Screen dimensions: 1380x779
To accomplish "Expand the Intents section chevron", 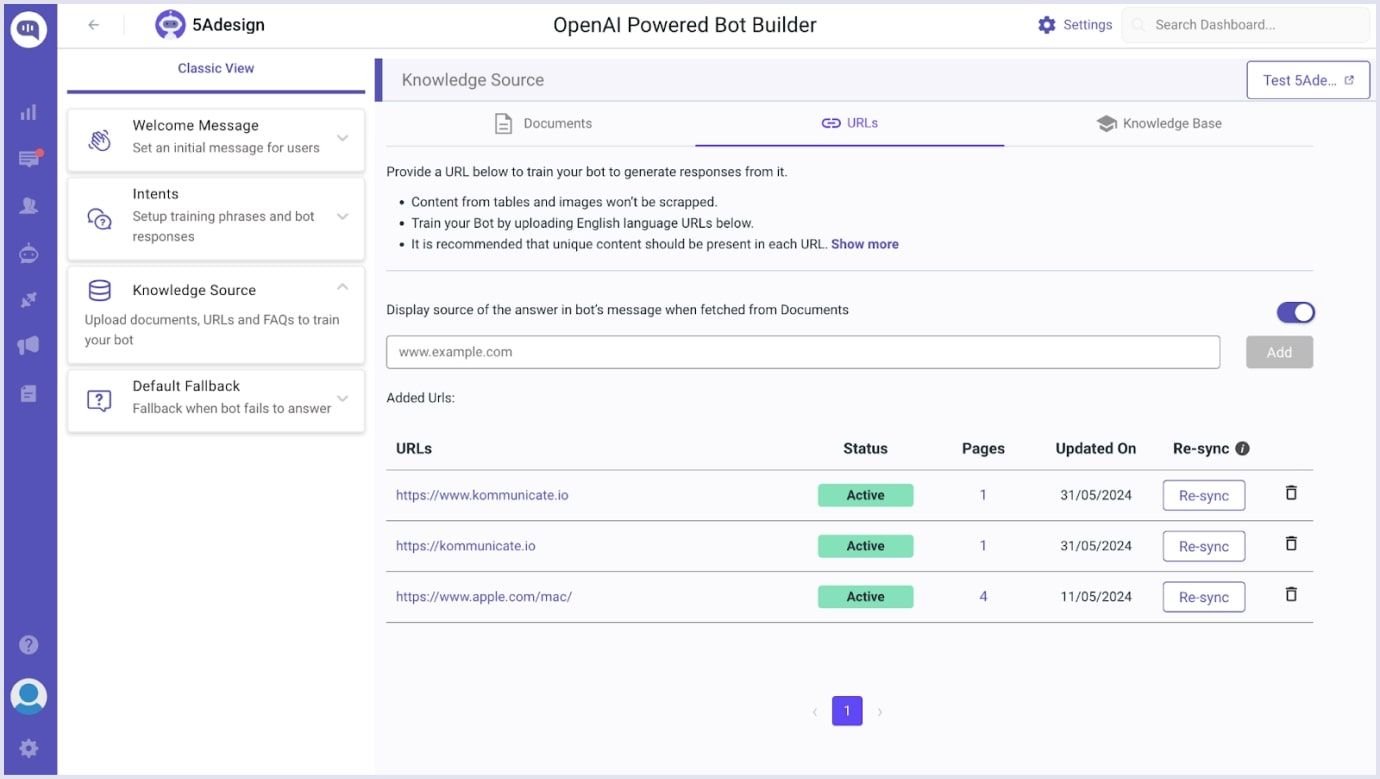I will coord(342,216).
